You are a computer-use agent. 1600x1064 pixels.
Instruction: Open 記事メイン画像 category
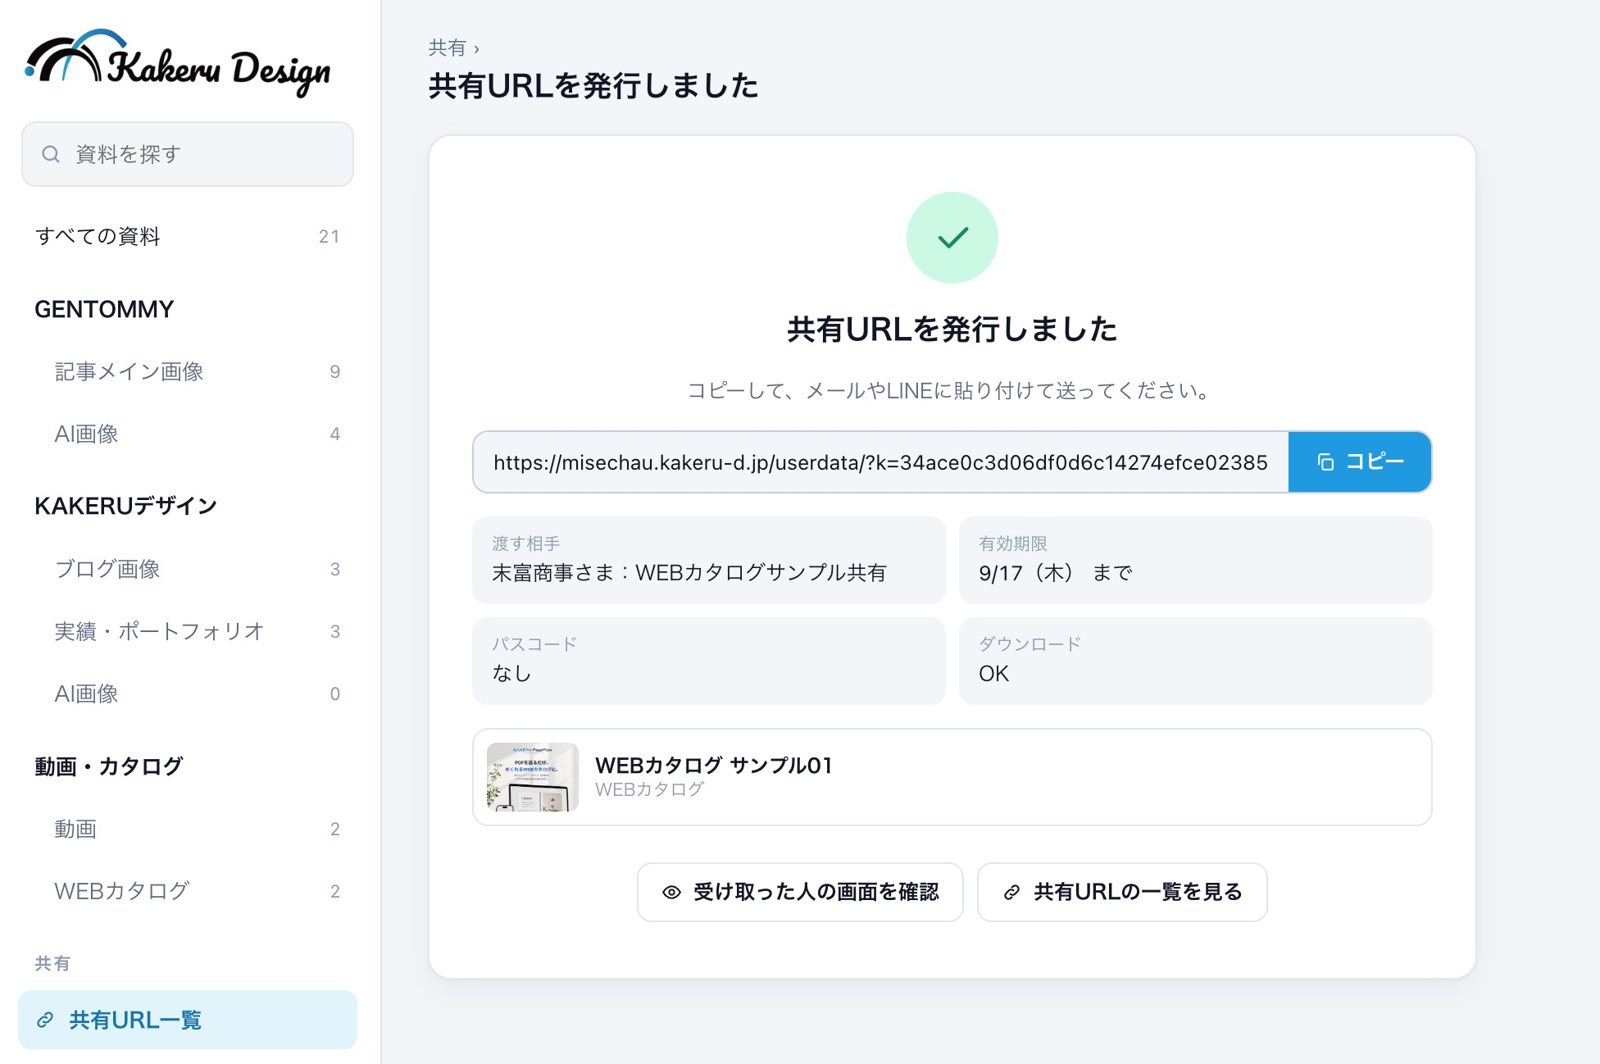188,372
